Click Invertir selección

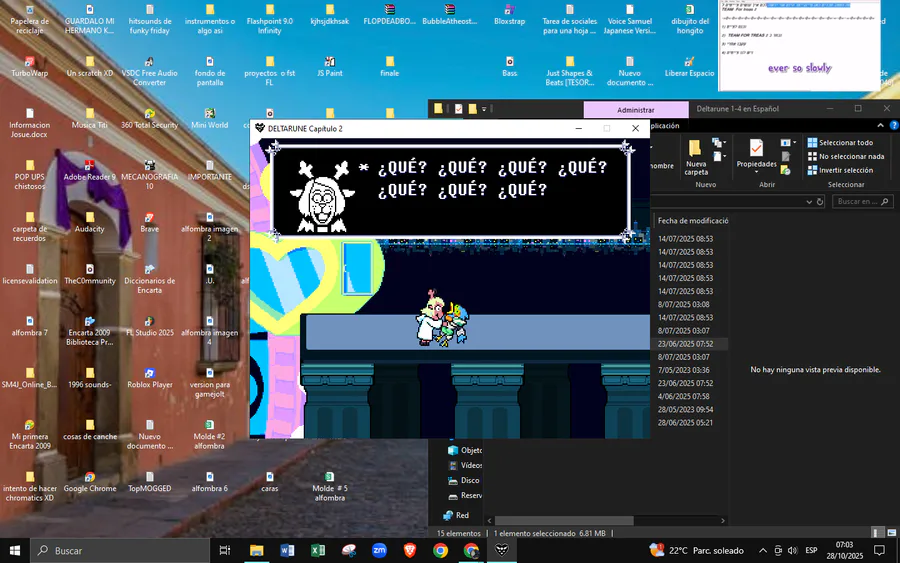pos(840,170)
